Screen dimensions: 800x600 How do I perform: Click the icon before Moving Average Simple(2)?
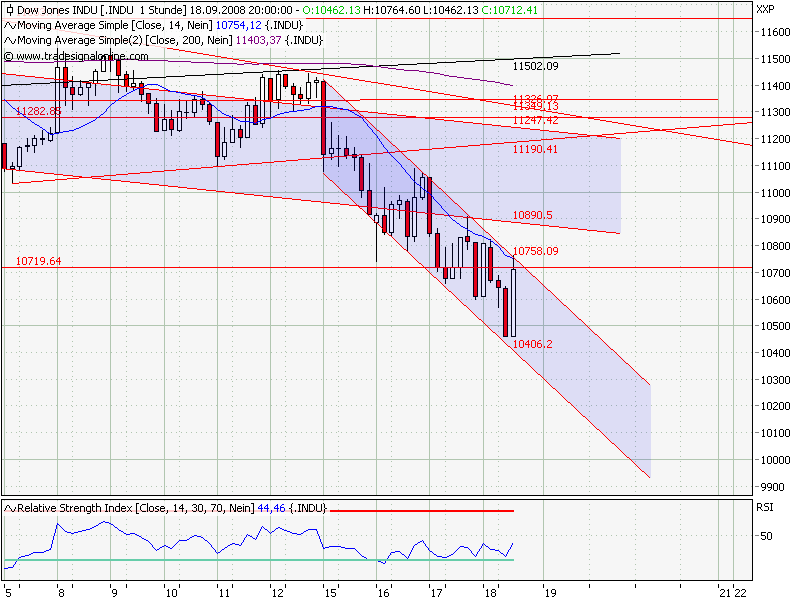10,40
